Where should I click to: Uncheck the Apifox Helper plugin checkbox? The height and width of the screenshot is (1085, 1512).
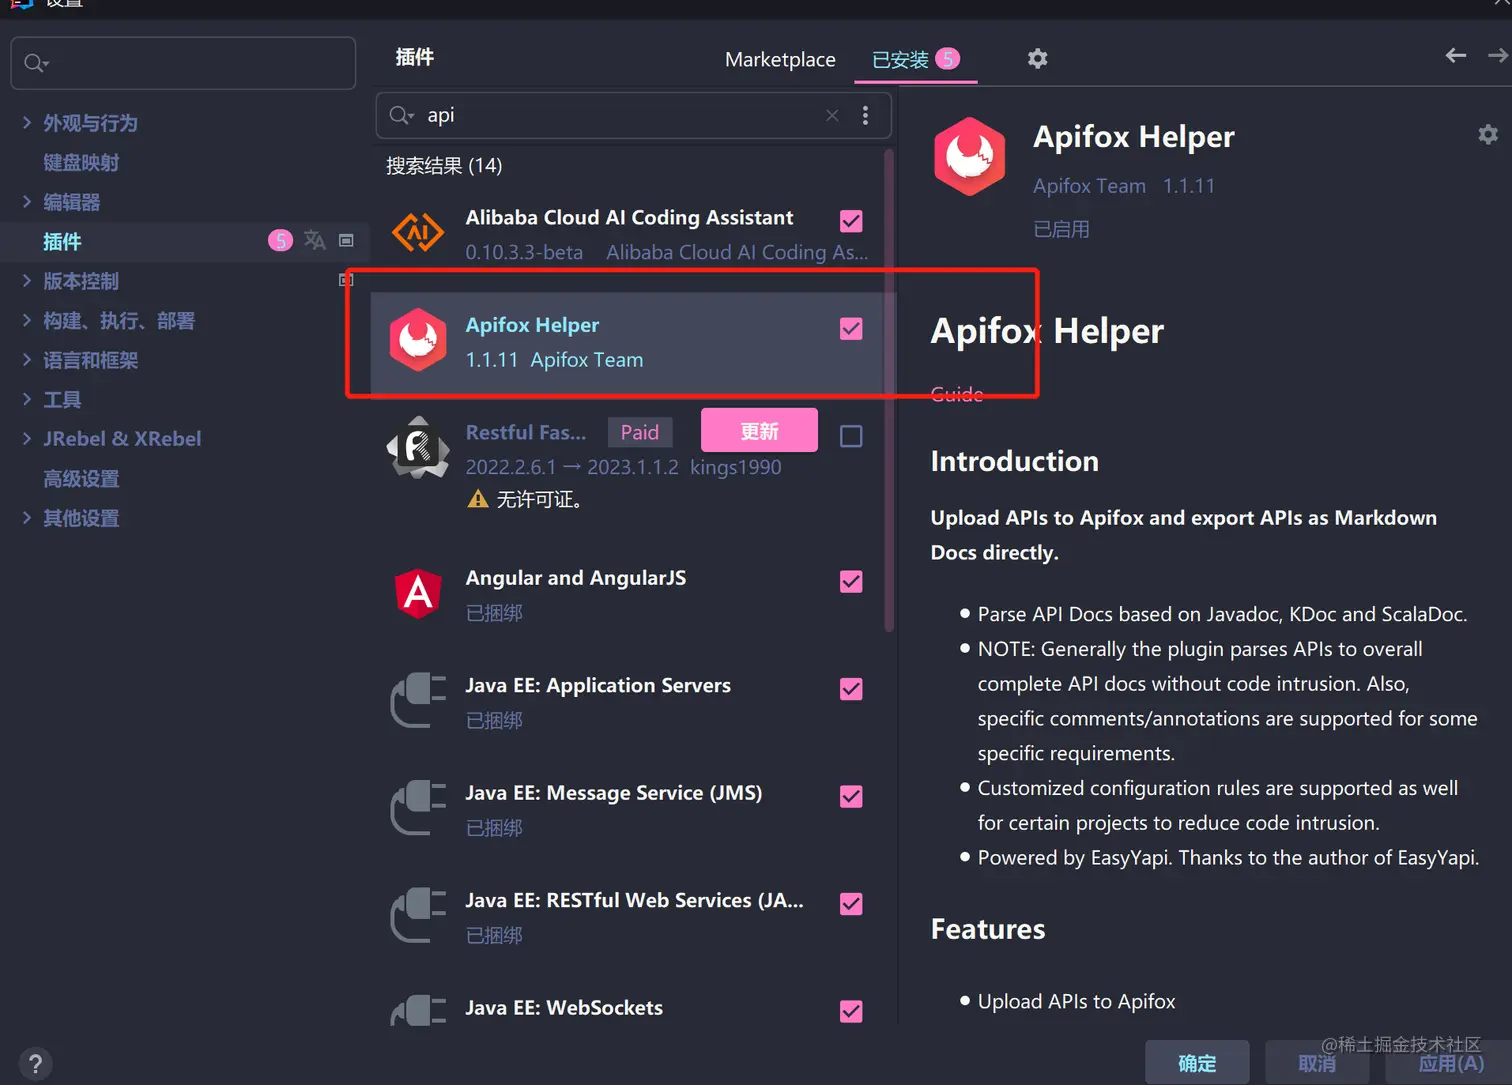[x=851, y=329]
